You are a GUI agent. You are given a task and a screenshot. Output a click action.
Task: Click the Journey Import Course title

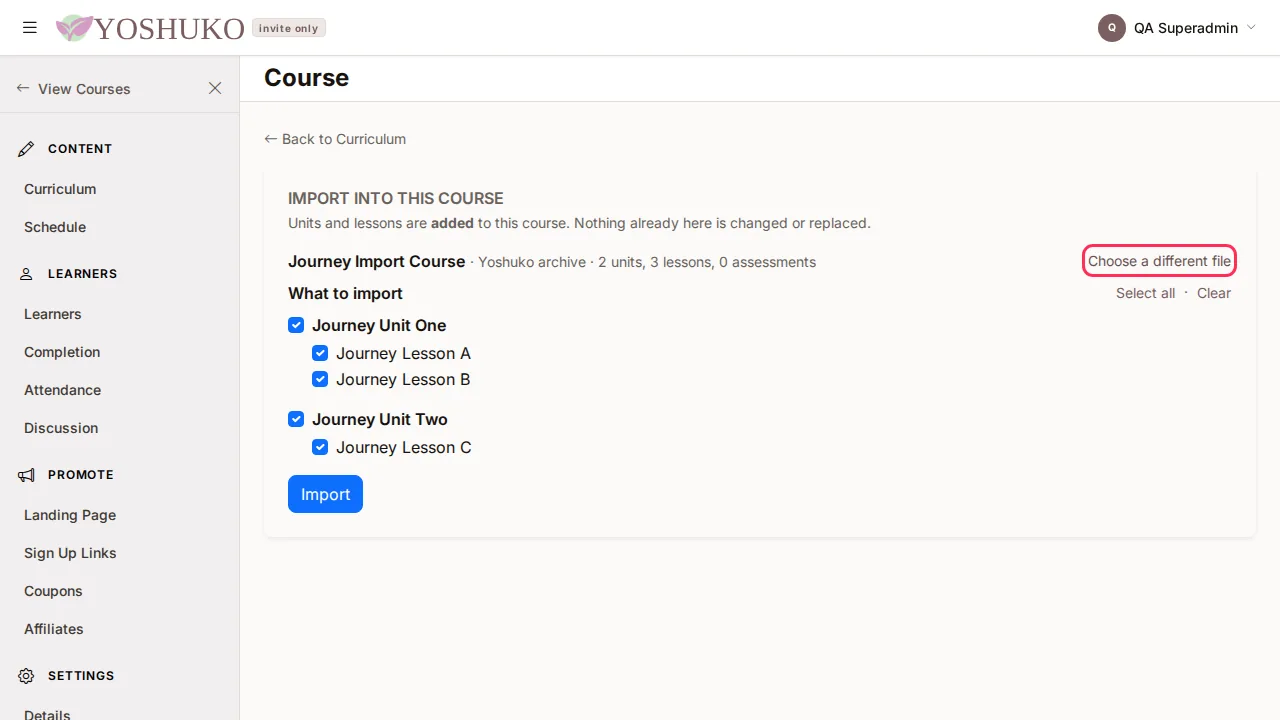[377, 262]
